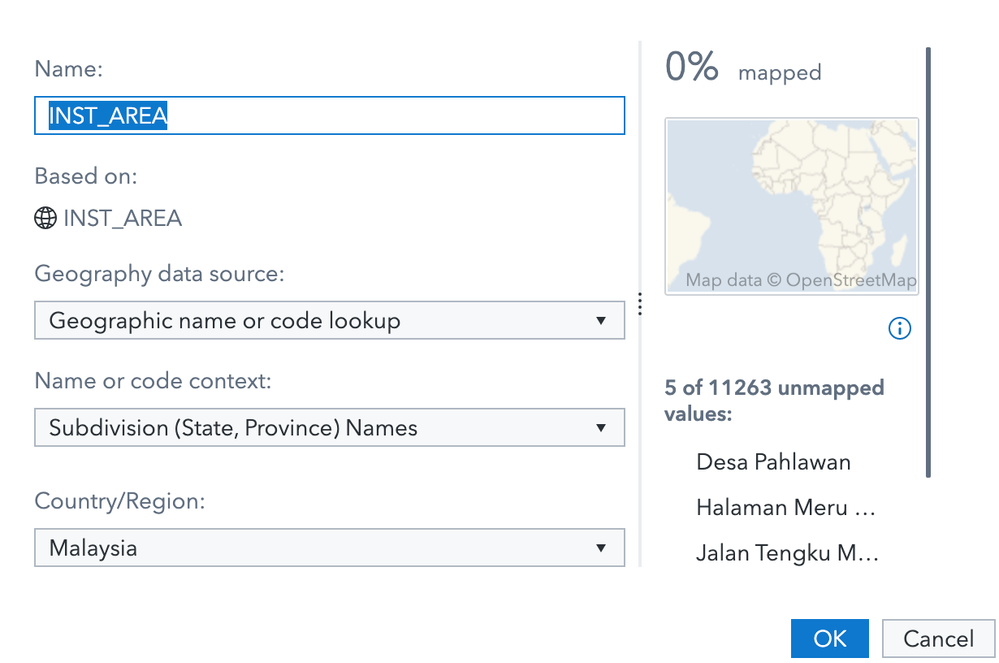Click the OpenStreetMap attribution text
This screenshot has width=999, height=663.
[800, 281]
